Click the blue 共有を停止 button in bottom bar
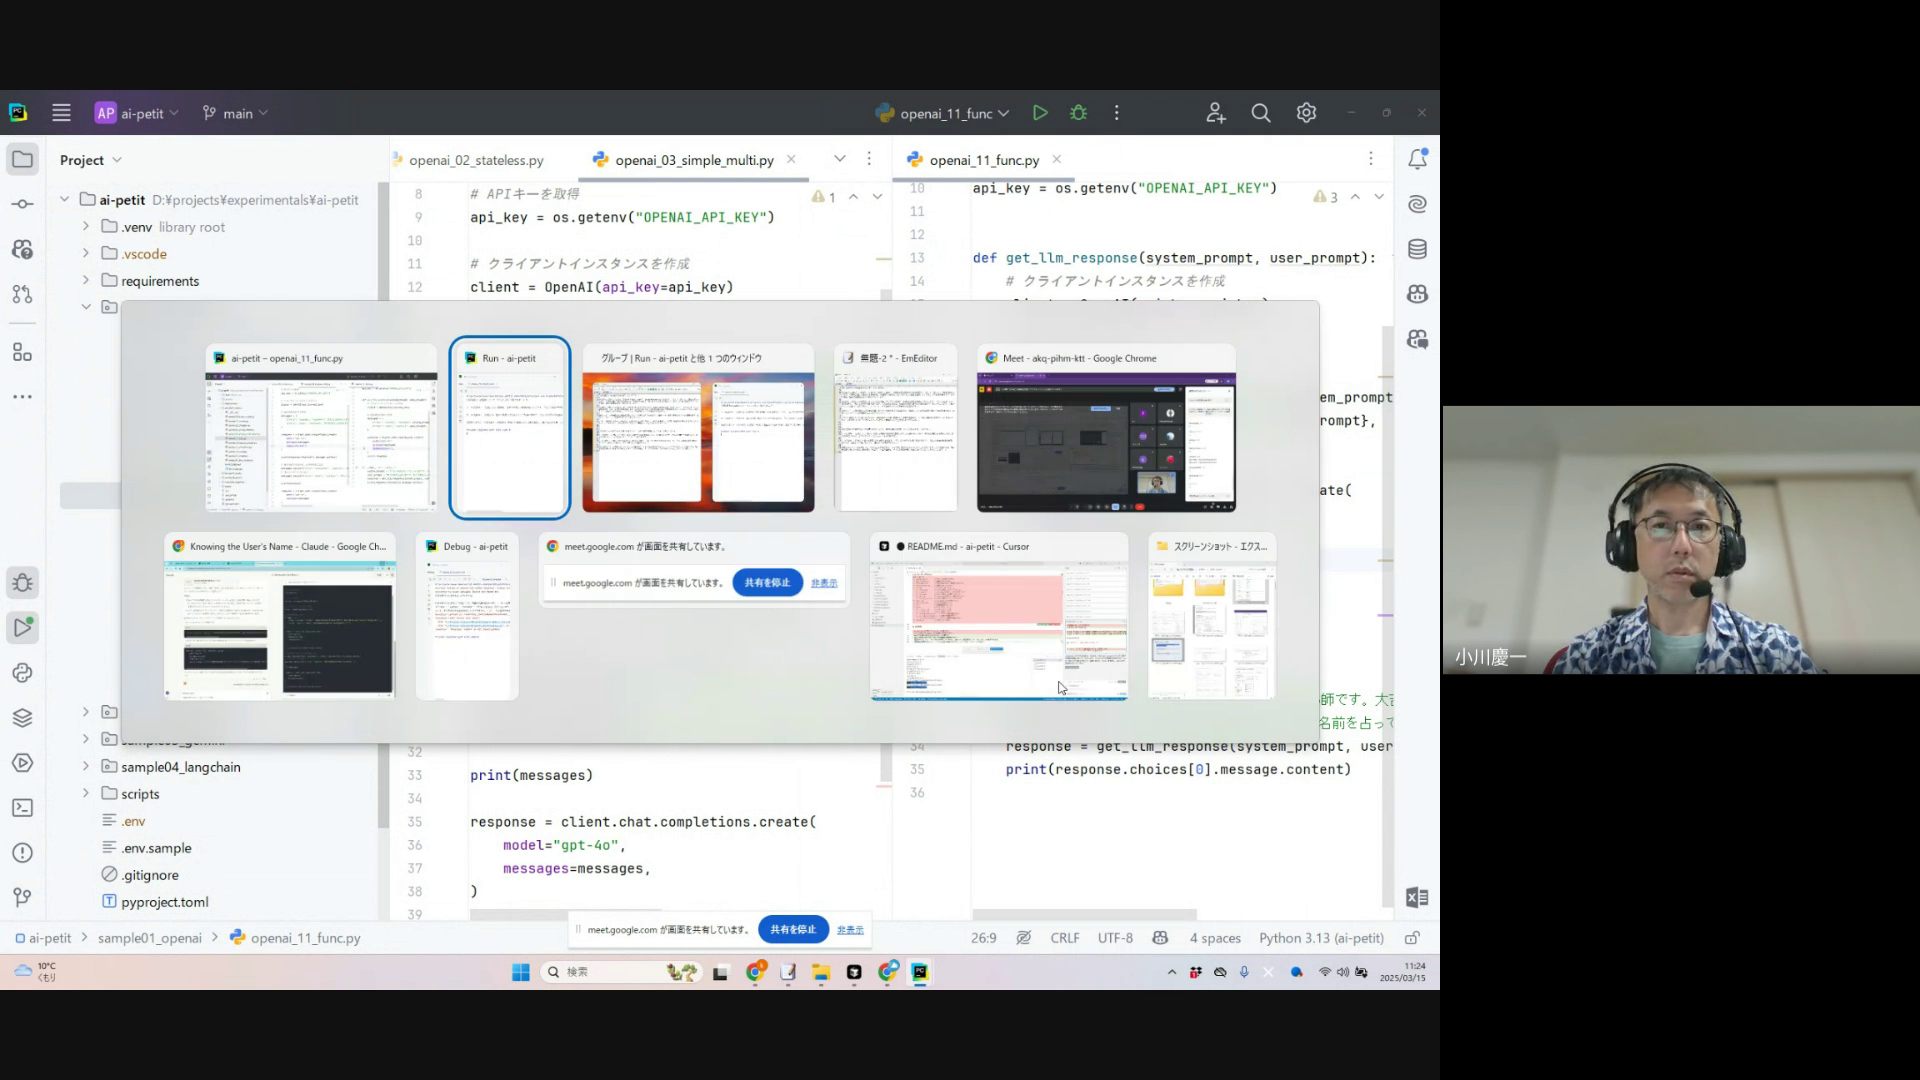The image size is (1920, 1080). point(793,929)
